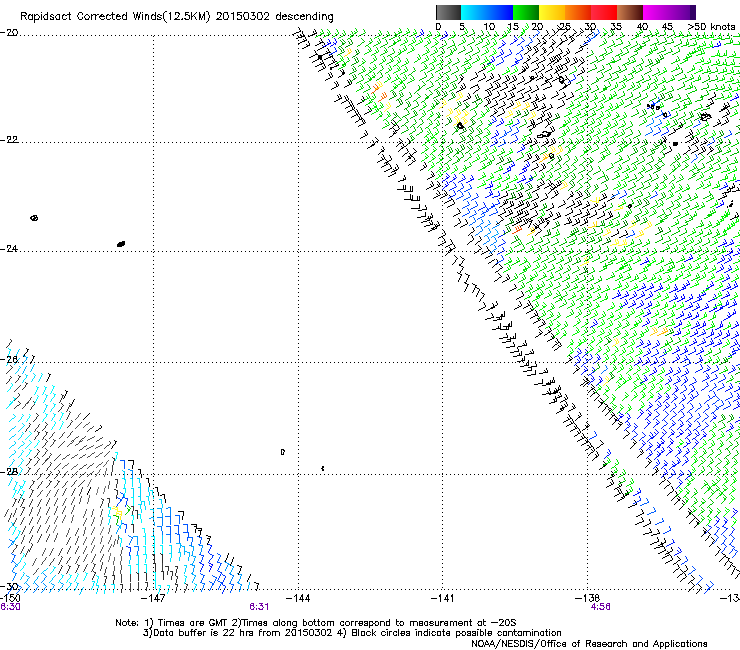This screenshot has width=740, height=650.
Task: Click the latitude label '-22' on the left axis
Action: (9, 140)
